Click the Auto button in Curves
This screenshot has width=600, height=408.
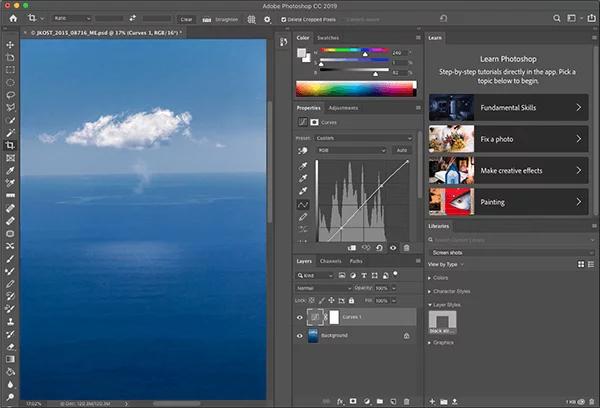click(402, 150)
